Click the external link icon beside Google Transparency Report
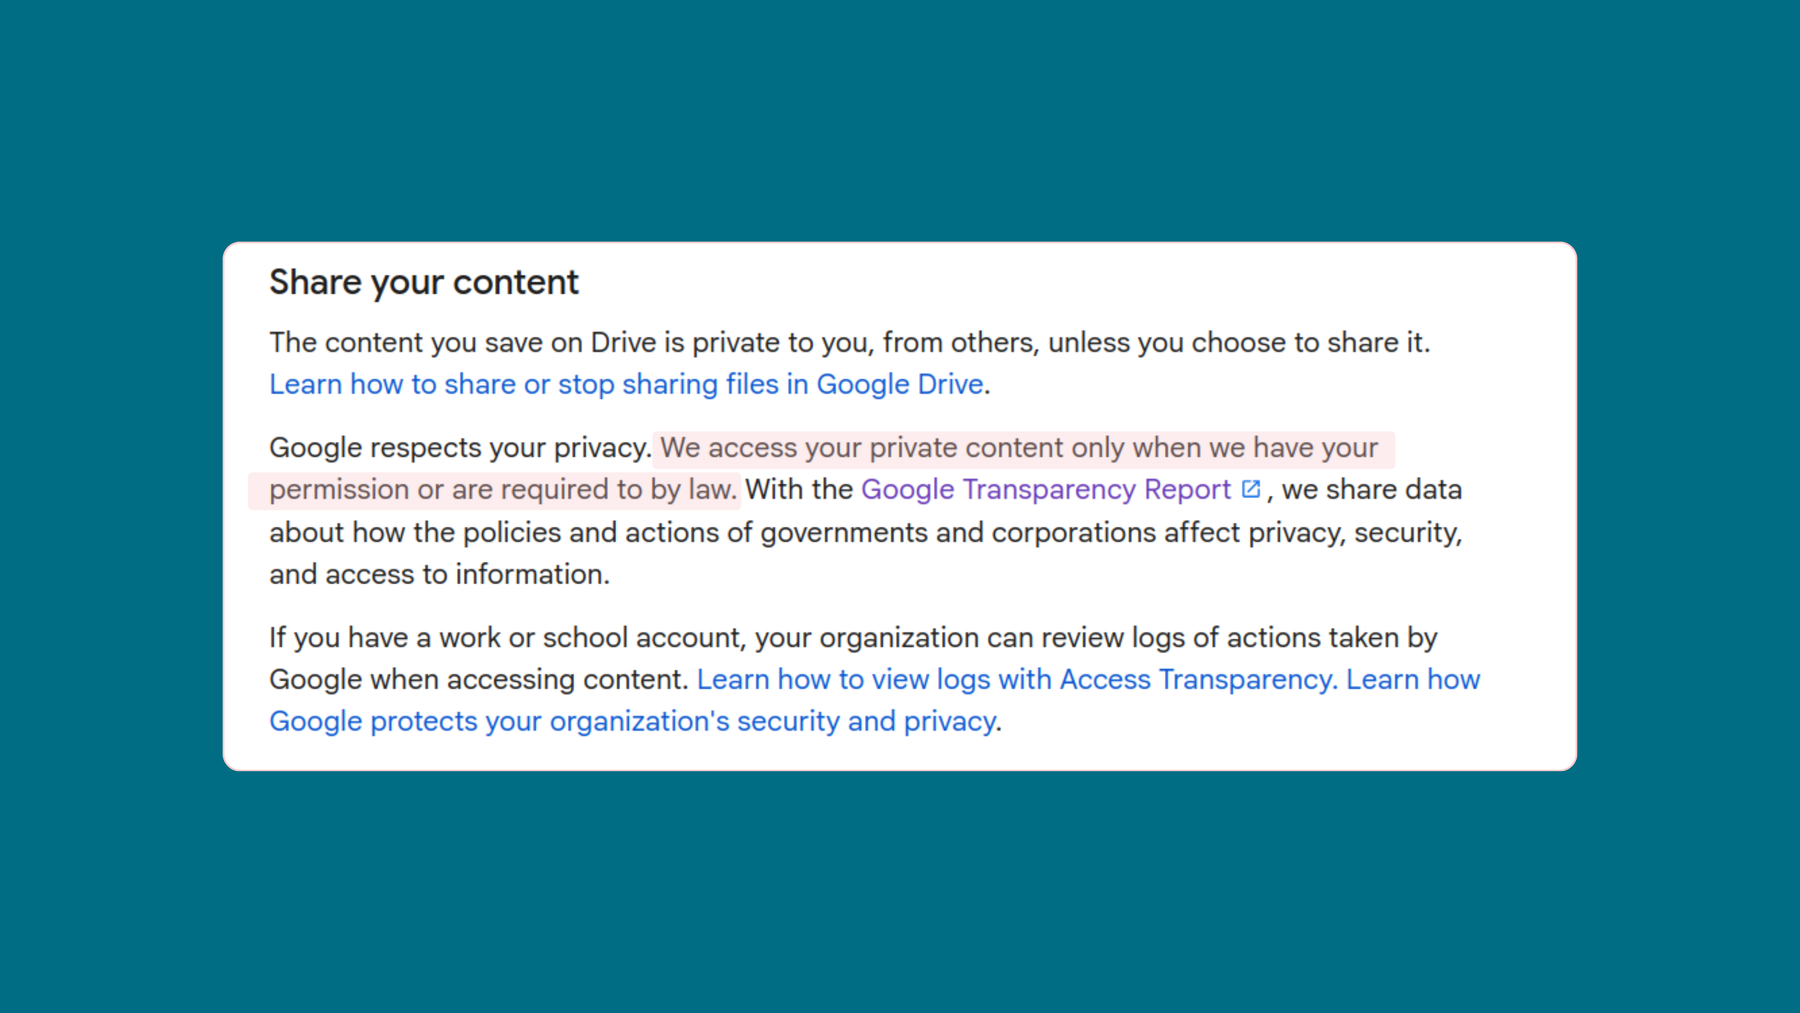Viewport: 1800px width, 1013px height. click(1251, 489)
